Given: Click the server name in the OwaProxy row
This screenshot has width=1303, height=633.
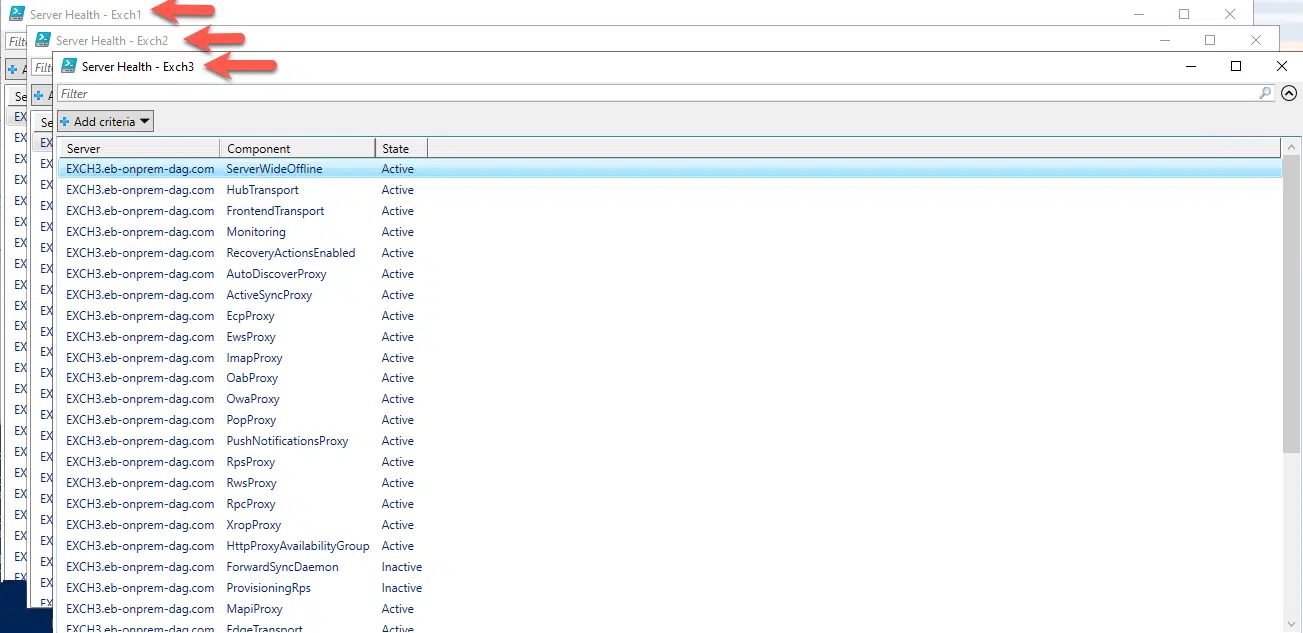Looking at the screenshot, I should [x=140, y=399].
